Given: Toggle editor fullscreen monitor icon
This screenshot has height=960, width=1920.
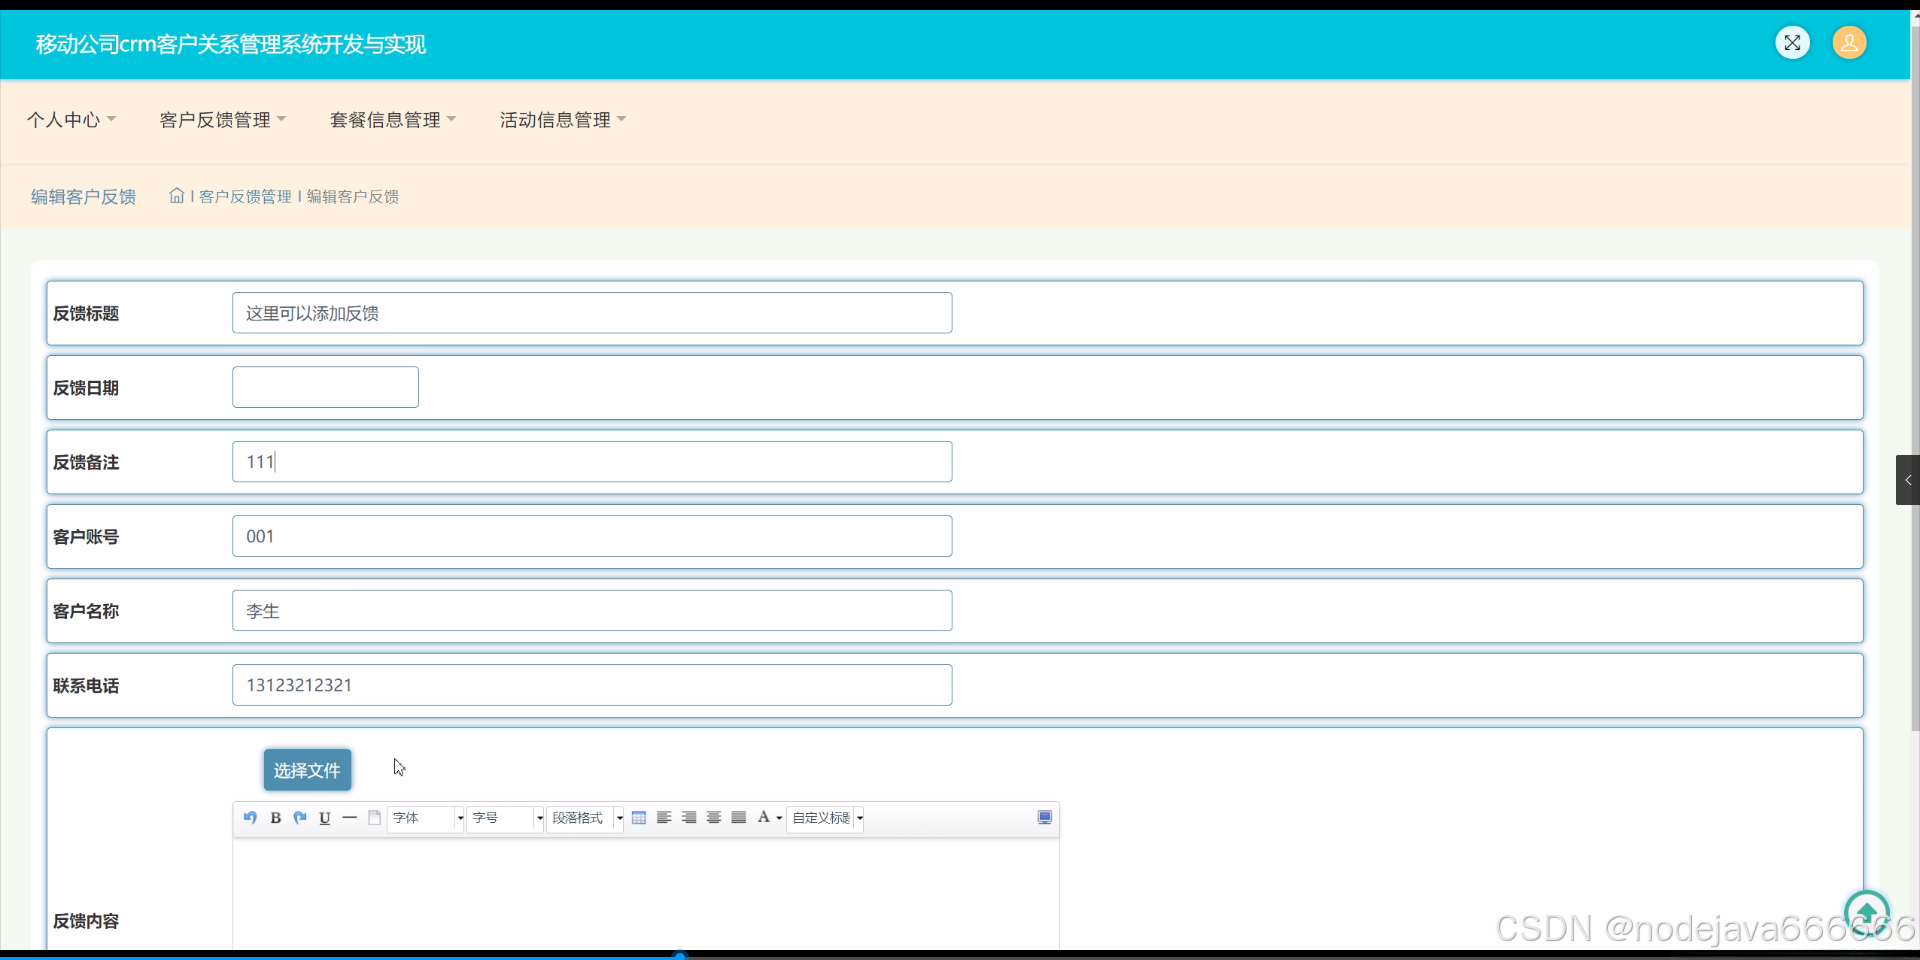Looking at the screenshot, I should 1045,818.
